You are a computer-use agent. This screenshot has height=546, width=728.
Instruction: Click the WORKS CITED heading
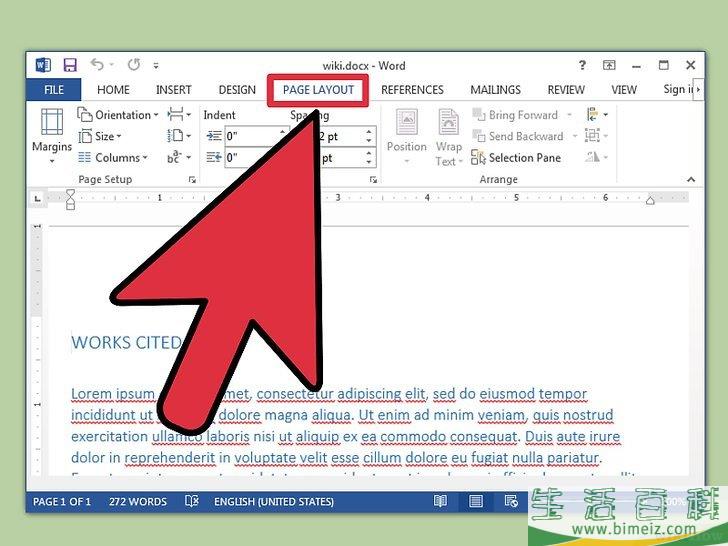click(x=126, y=343)
